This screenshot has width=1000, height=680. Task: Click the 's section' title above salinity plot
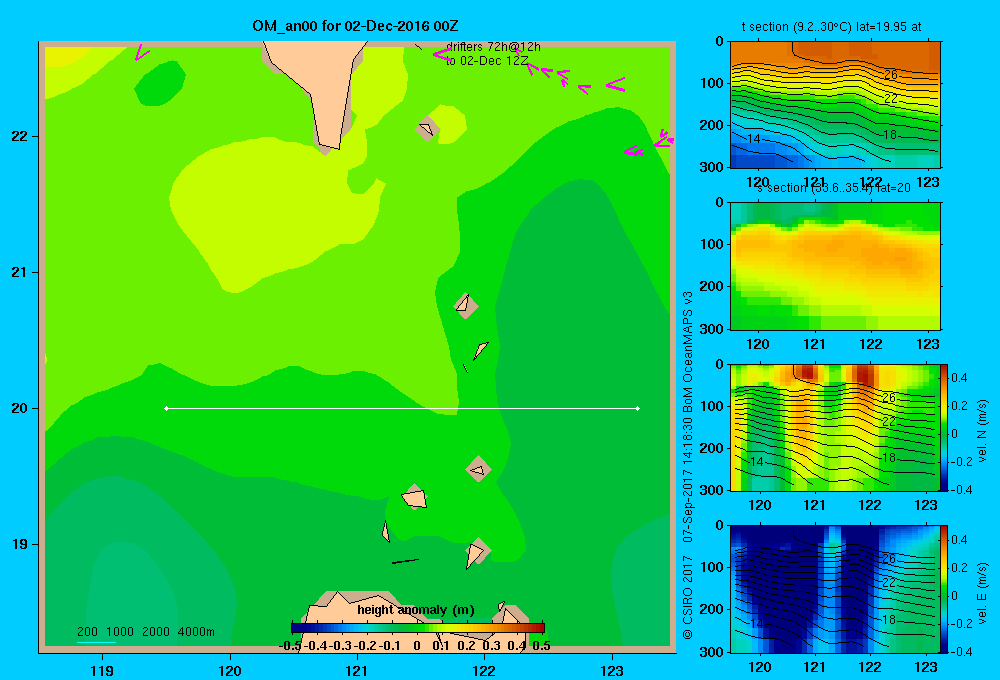point(834,188)
